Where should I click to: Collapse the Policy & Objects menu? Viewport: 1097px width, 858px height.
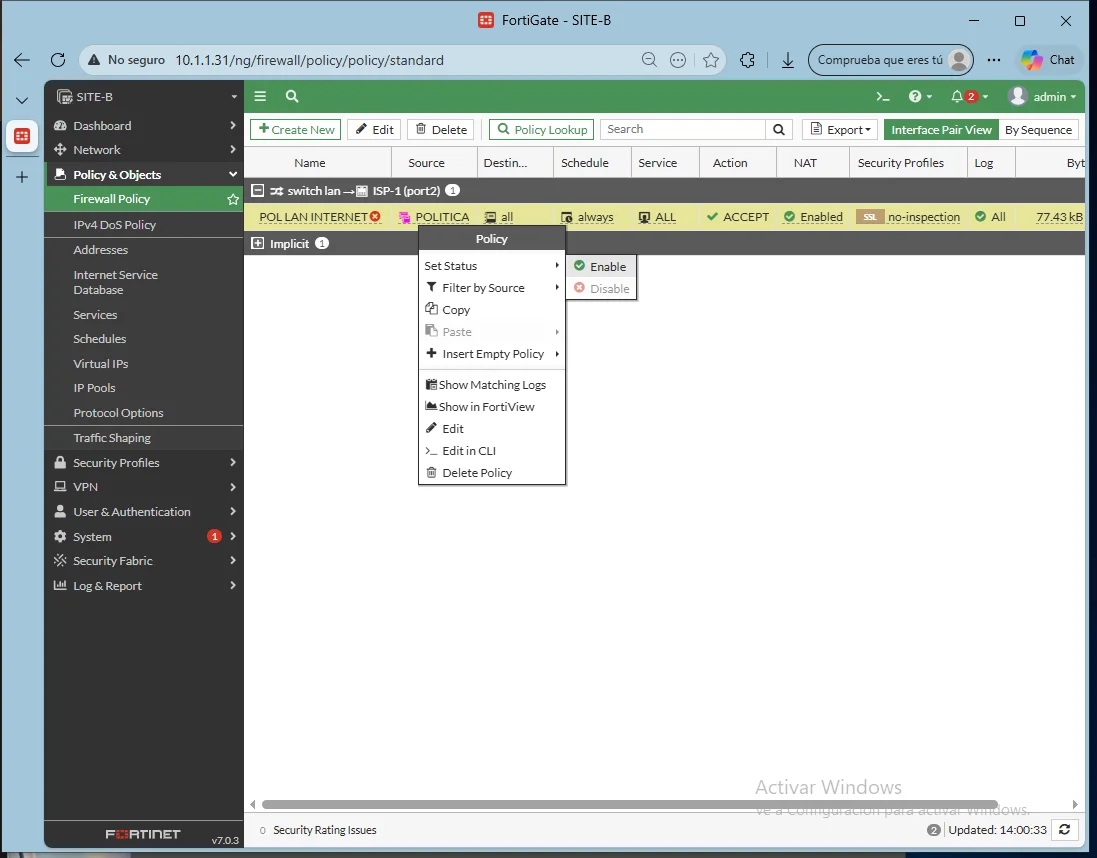[x=144, y=175]
